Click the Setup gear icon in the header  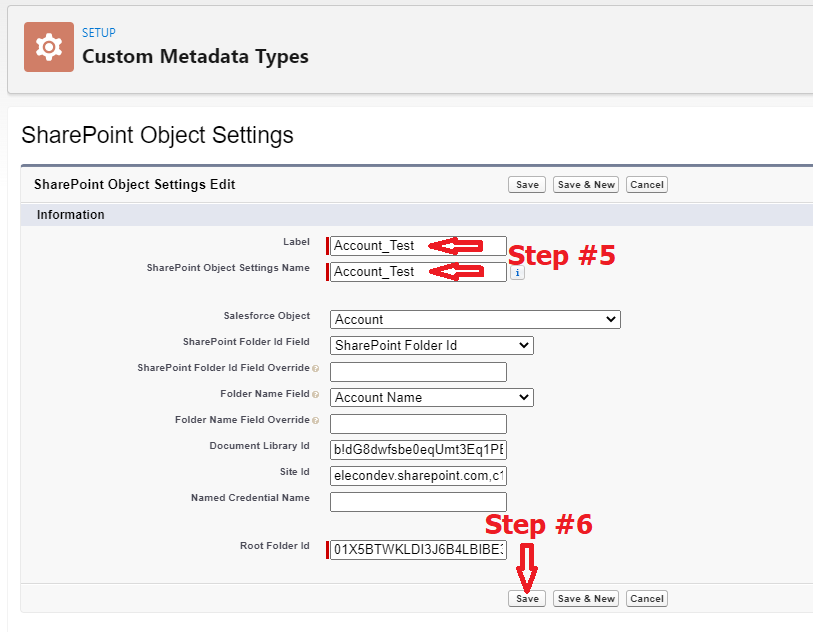[x=48, y=46]
